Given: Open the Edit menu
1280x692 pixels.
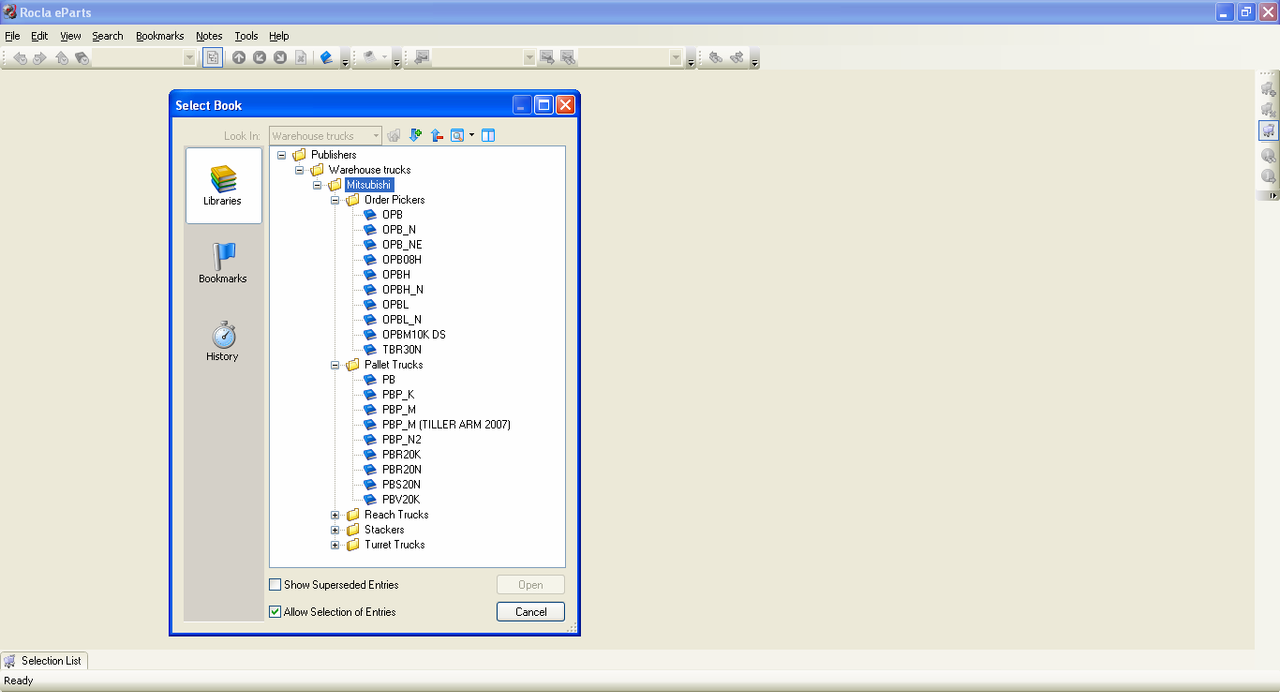Looking at the screenshot, I should pyautogui.click(x=39, y=36).
